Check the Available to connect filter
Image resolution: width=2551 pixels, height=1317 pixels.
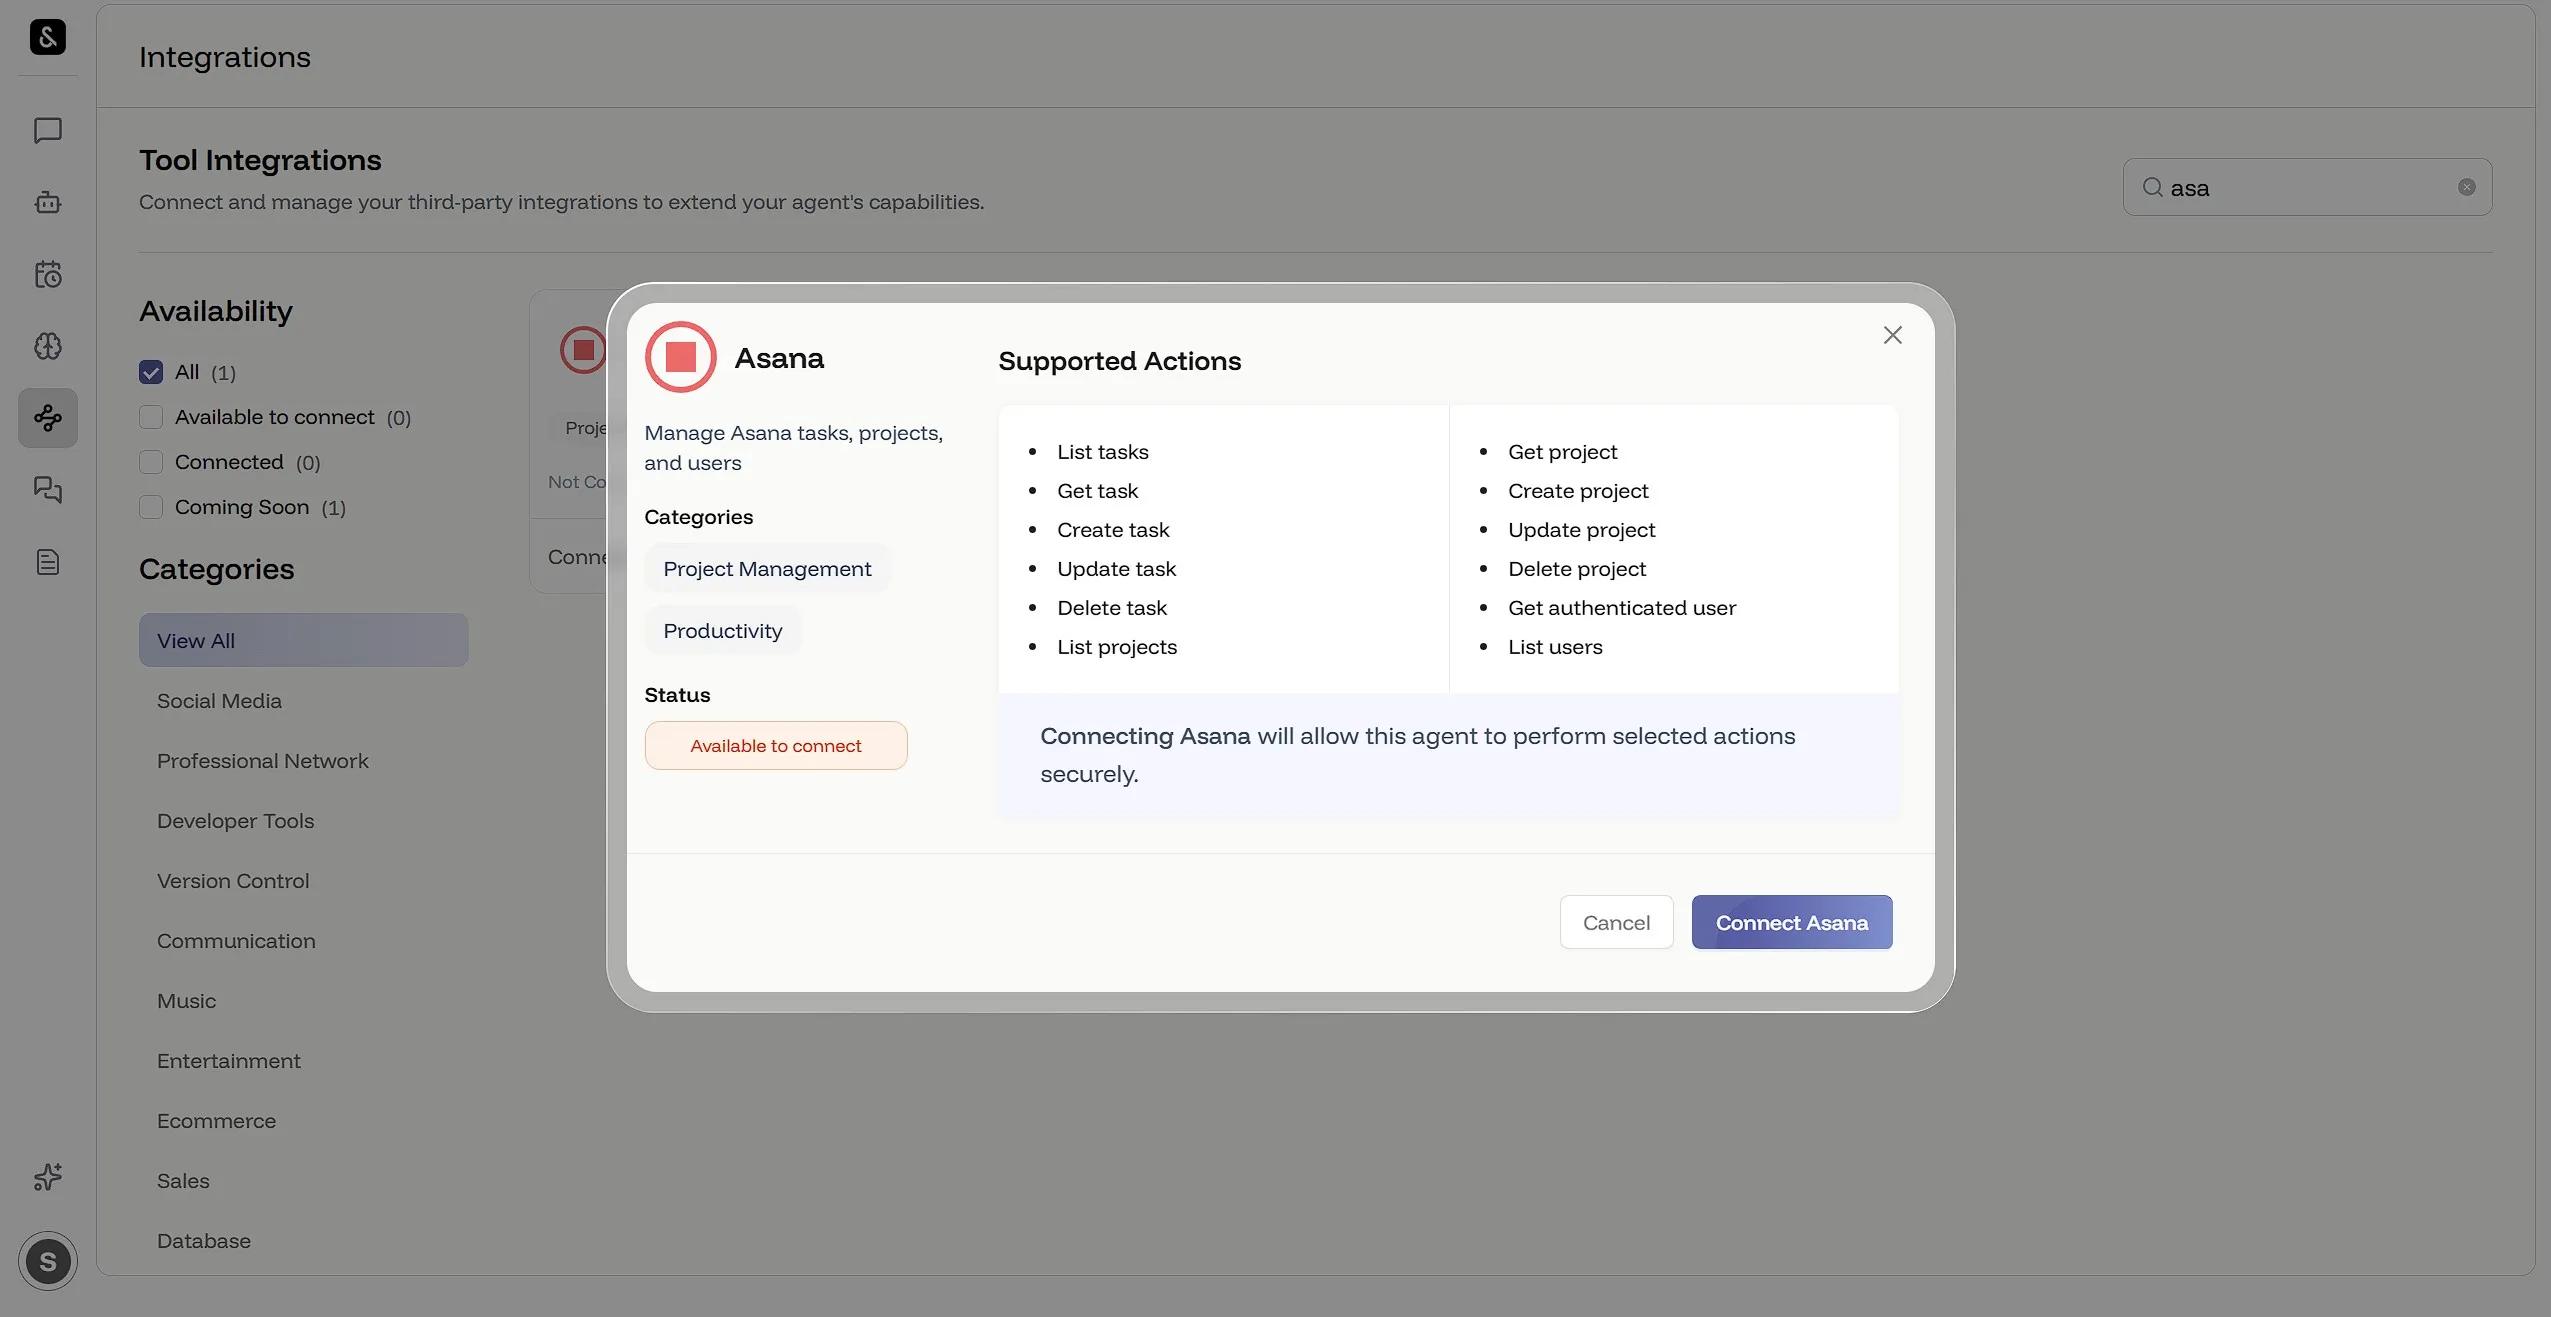151,418
